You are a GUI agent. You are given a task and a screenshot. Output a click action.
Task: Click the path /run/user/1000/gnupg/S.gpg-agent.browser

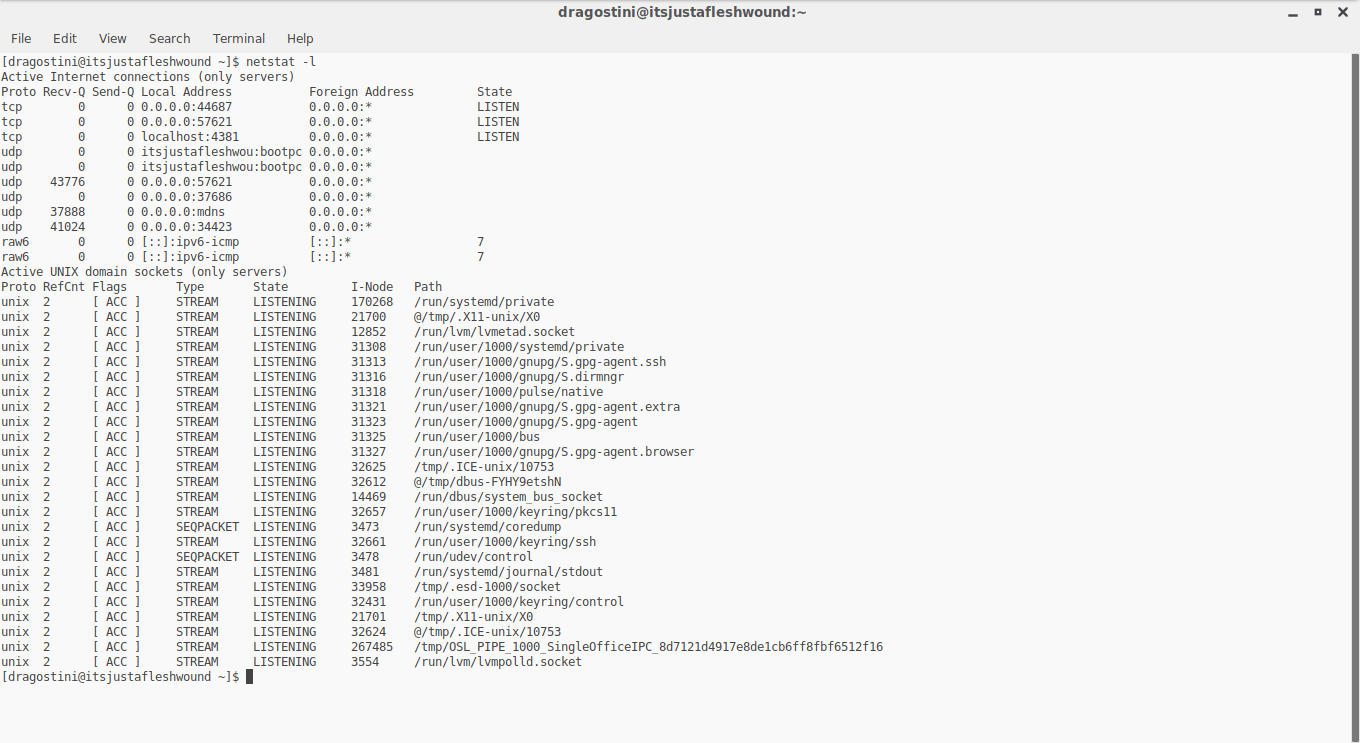pos(554,452)
